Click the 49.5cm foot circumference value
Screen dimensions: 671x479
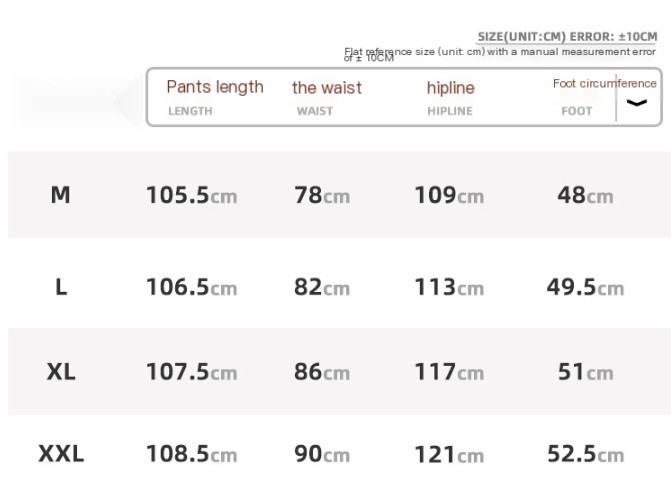(x=585, y=288)
